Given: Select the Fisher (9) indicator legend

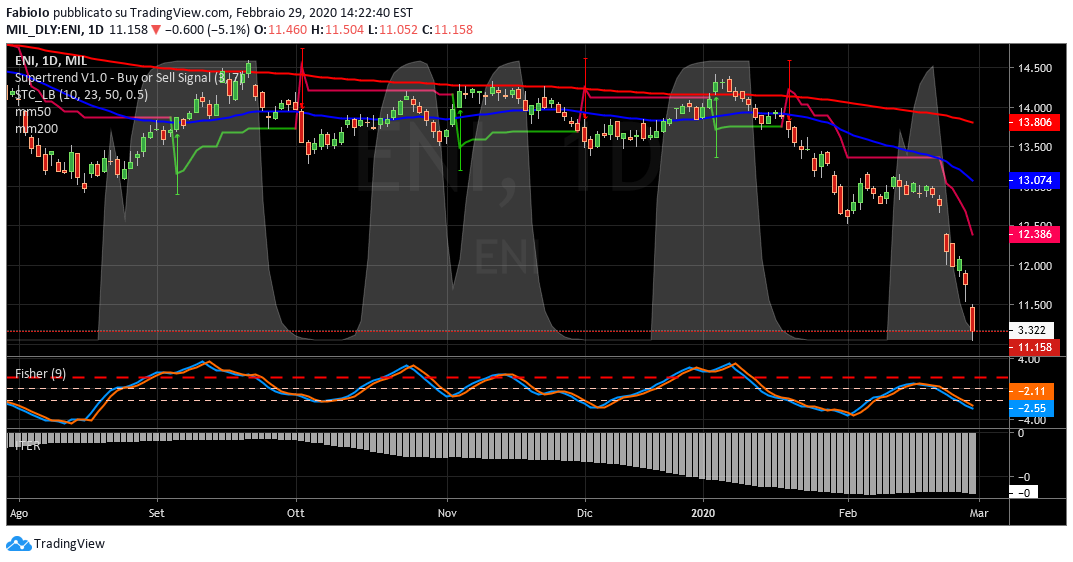Looking at the screenshot, I should click(x=40, y=374).
